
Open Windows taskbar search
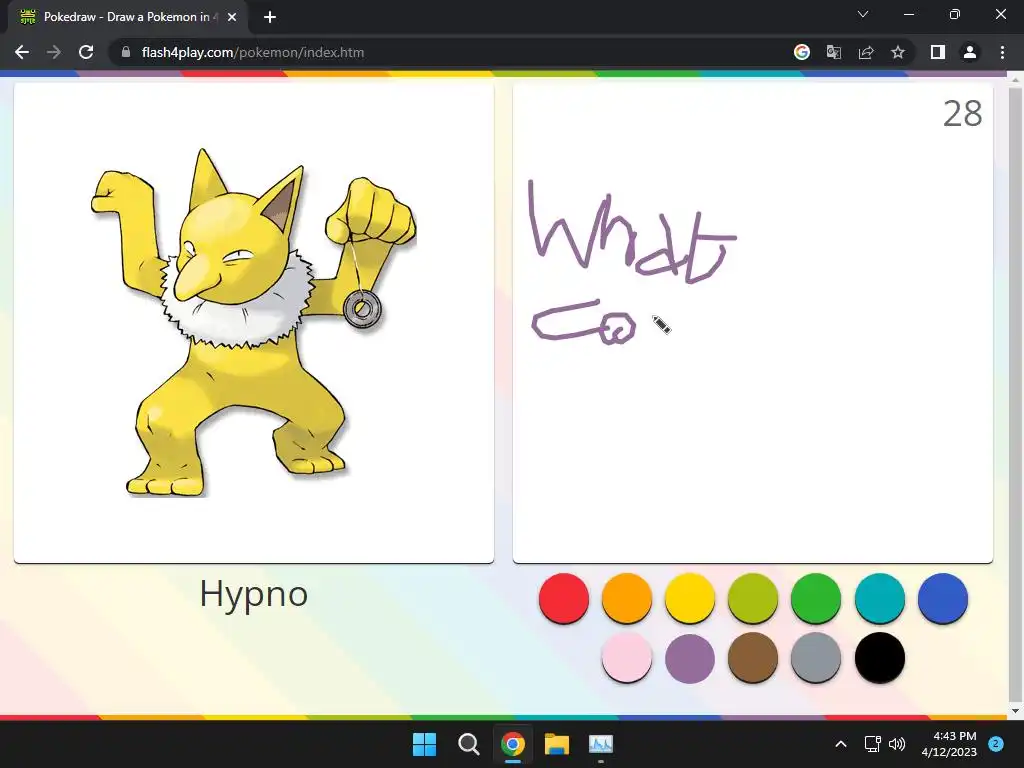pos(469,744)
